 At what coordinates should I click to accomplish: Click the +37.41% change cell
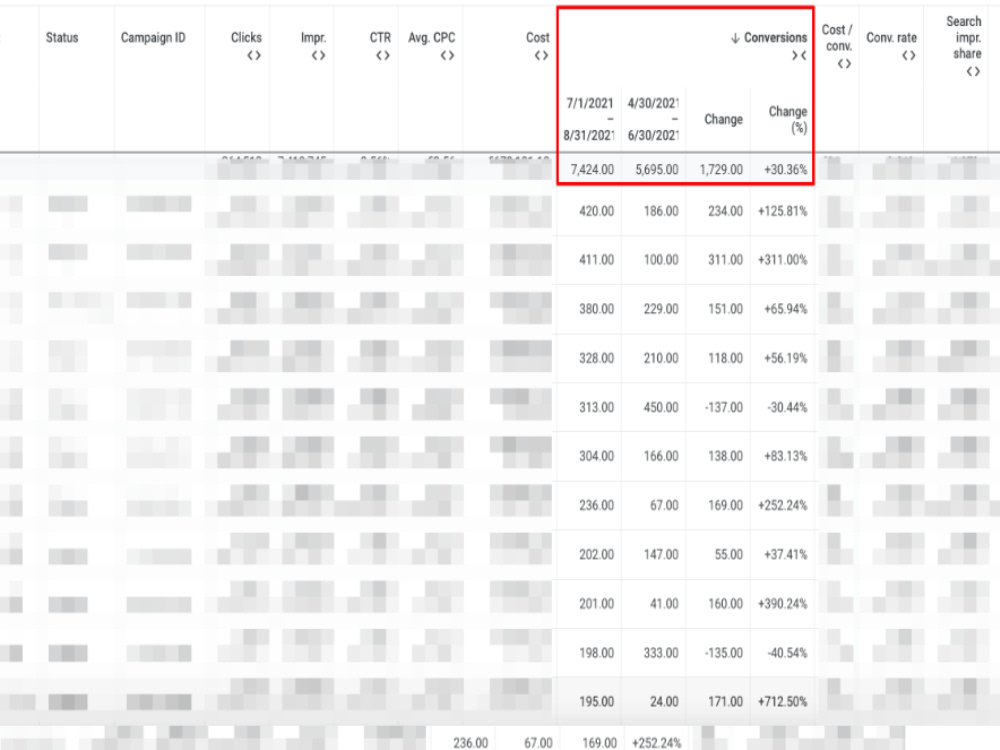click(786, 555)
